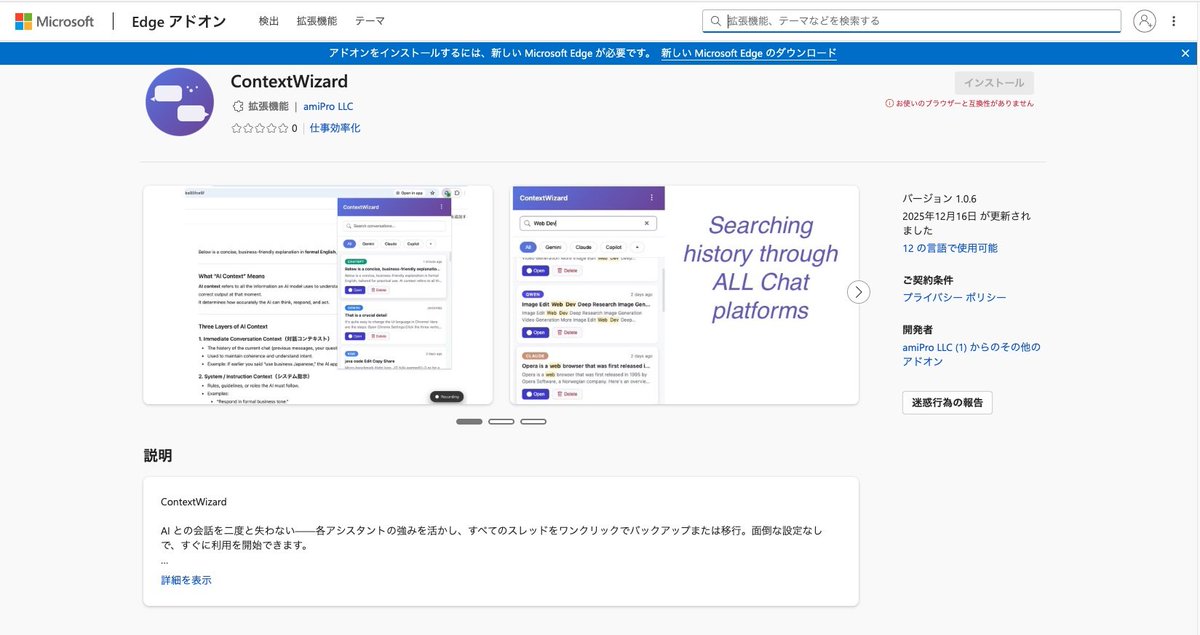Image resolution: width=1200 pixels, height=635 pixels.
Task: Click the バージョン 1.0.6 text
Action: click(939, 199)
